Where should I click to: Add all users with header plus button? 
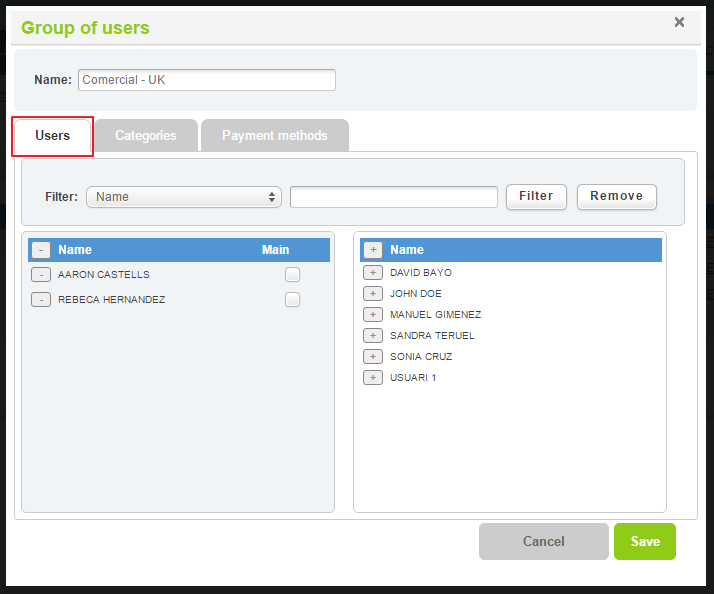373,250
